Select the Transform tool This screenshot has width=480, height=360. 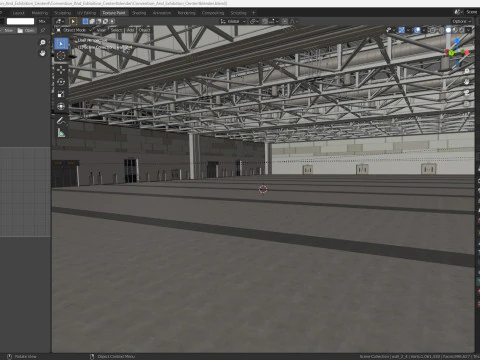tap(61, 106)
